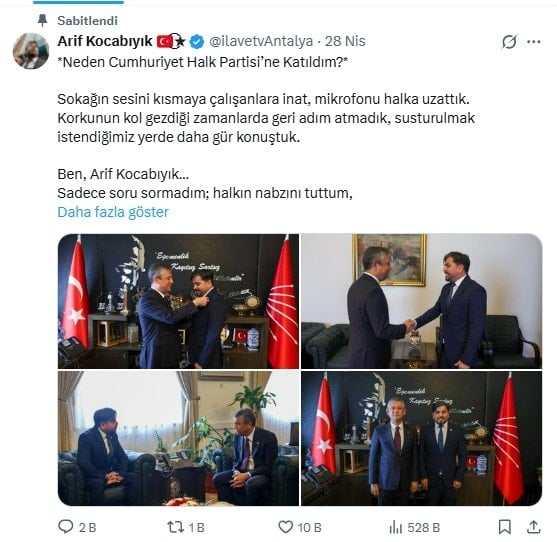Screen dimensions: 557x542
Task: Like the tweet with heart icon
Action: point(285,527)
